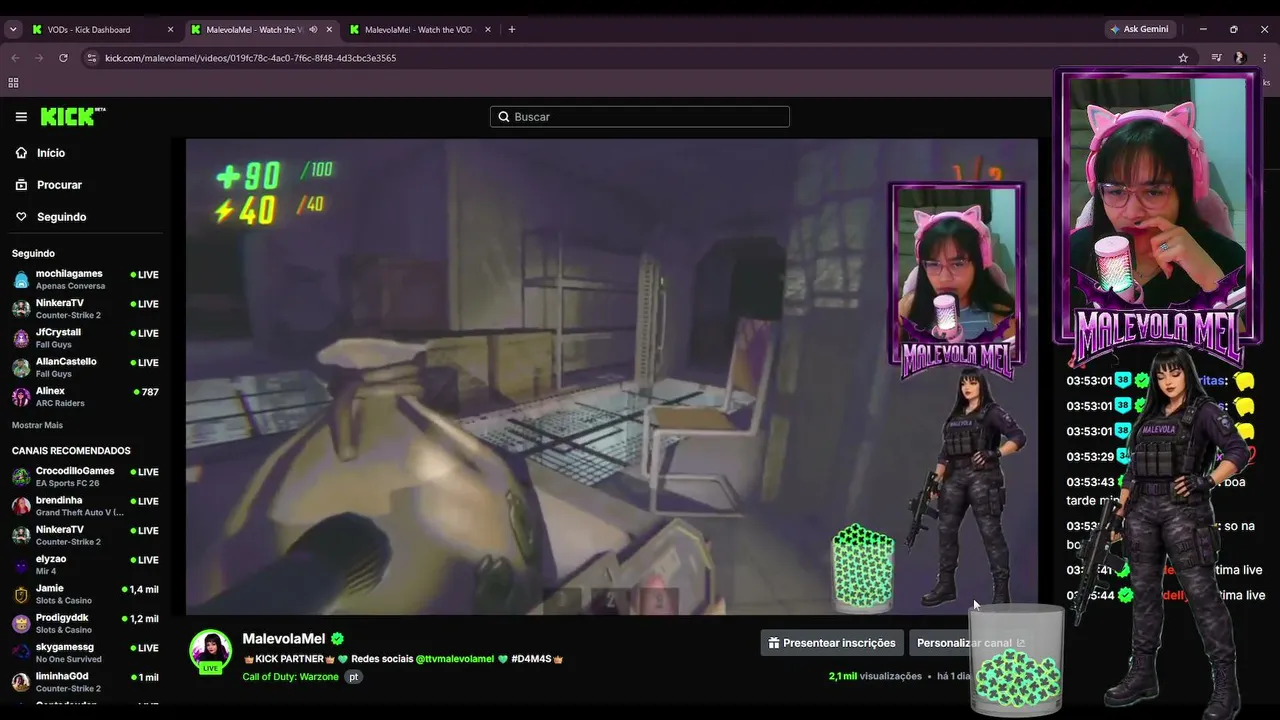
Task: Open the AllanCastello channel avatar
Action: click(x=21, y=367)
